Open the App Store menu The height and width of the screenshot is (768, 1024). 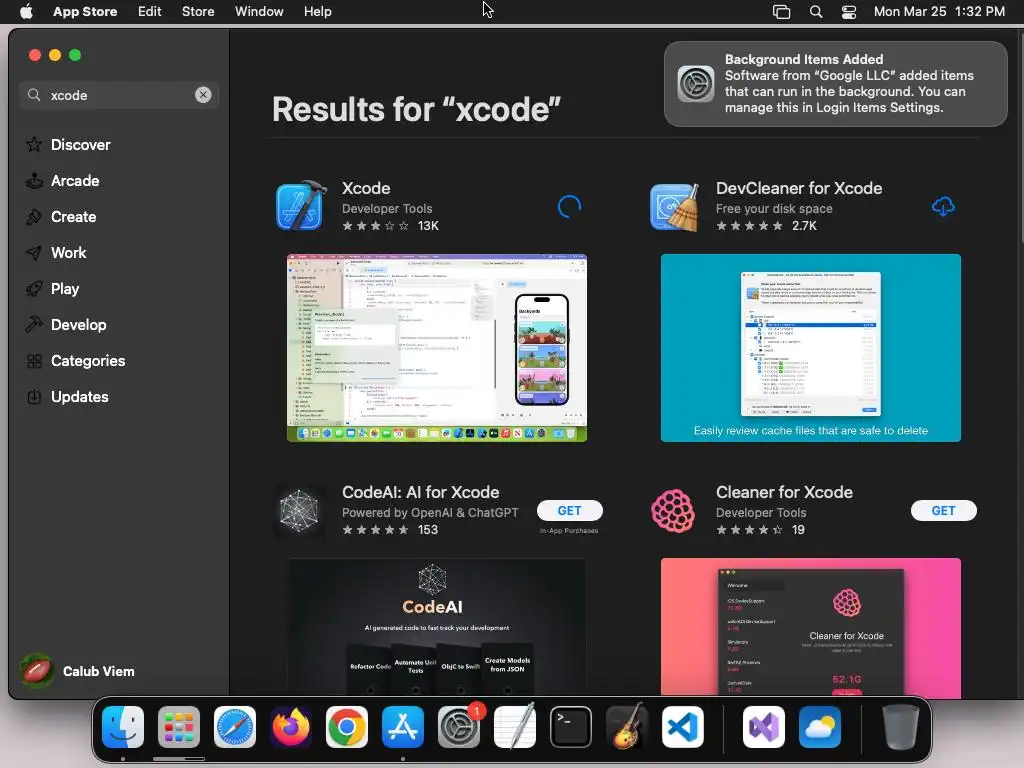point(85,11)
